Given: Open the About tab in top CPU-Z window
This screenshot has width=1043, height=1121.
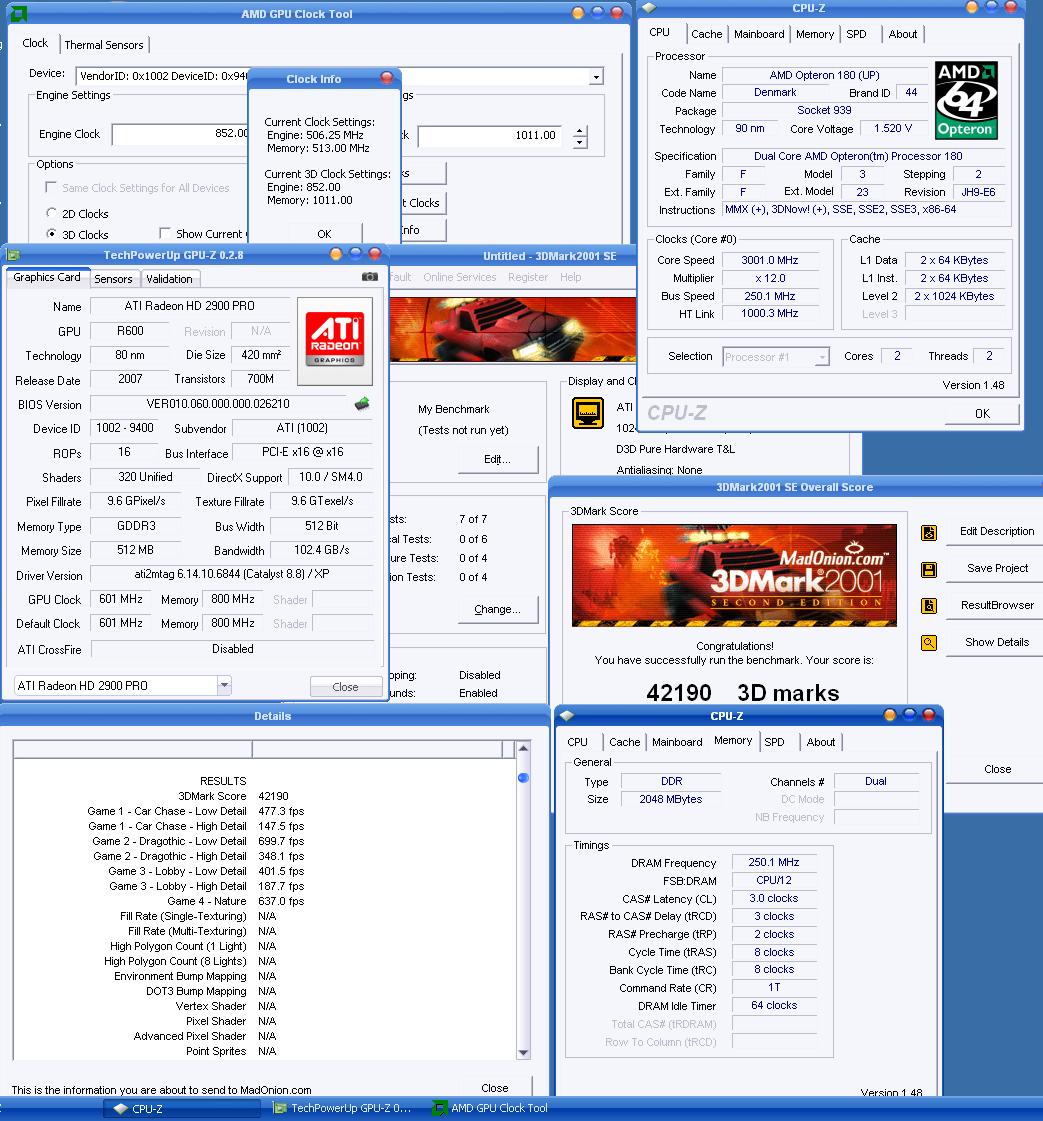Looking at the screenshot, I should click(x=903, y=34).
